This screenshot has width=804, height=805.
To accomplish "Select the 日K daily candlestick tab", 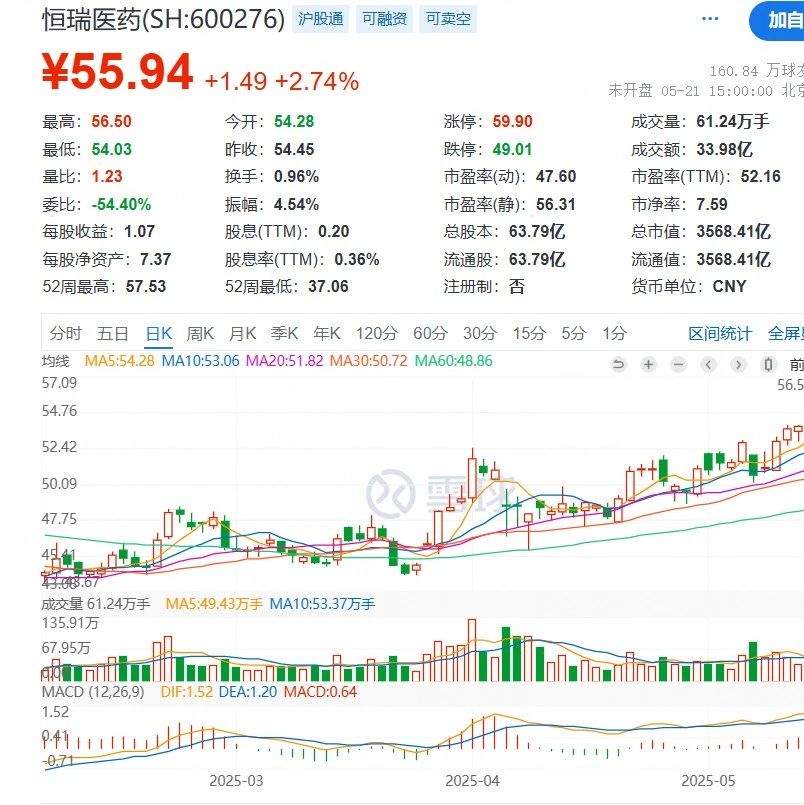I will 159,334.
